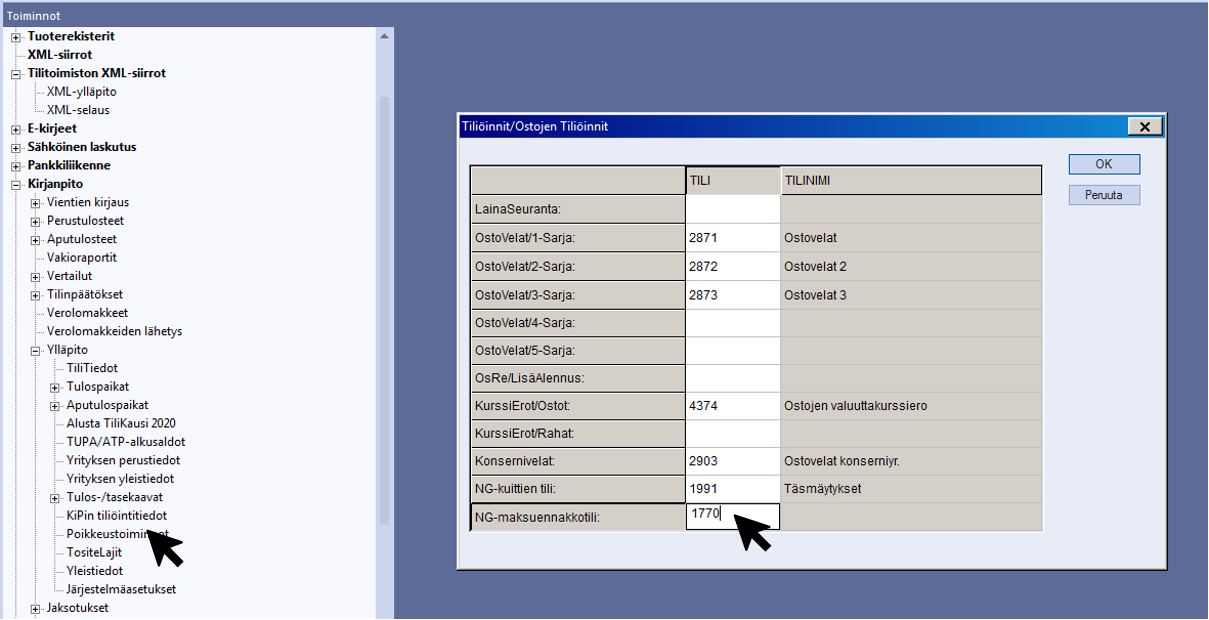1209x620 pixels.
Task: Click the scroll up arrow in tree panel
Action: pos(385,35)
